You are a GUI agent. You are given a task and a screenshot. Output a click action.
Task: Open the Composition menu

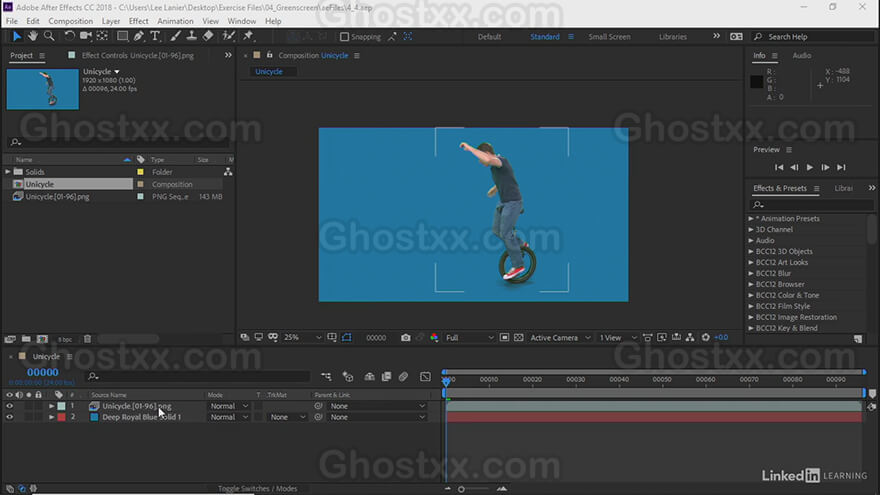(71, 21)
